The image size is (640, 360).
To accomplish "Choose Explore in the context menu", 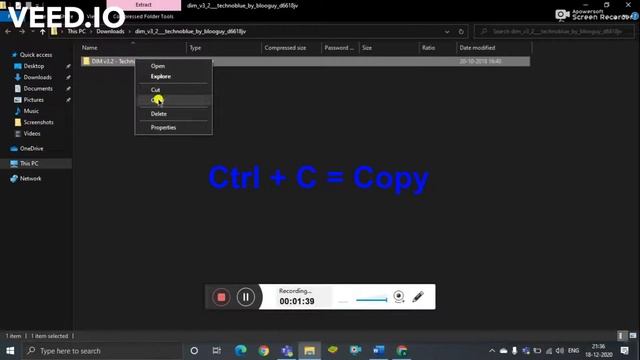I will point(160,76).
